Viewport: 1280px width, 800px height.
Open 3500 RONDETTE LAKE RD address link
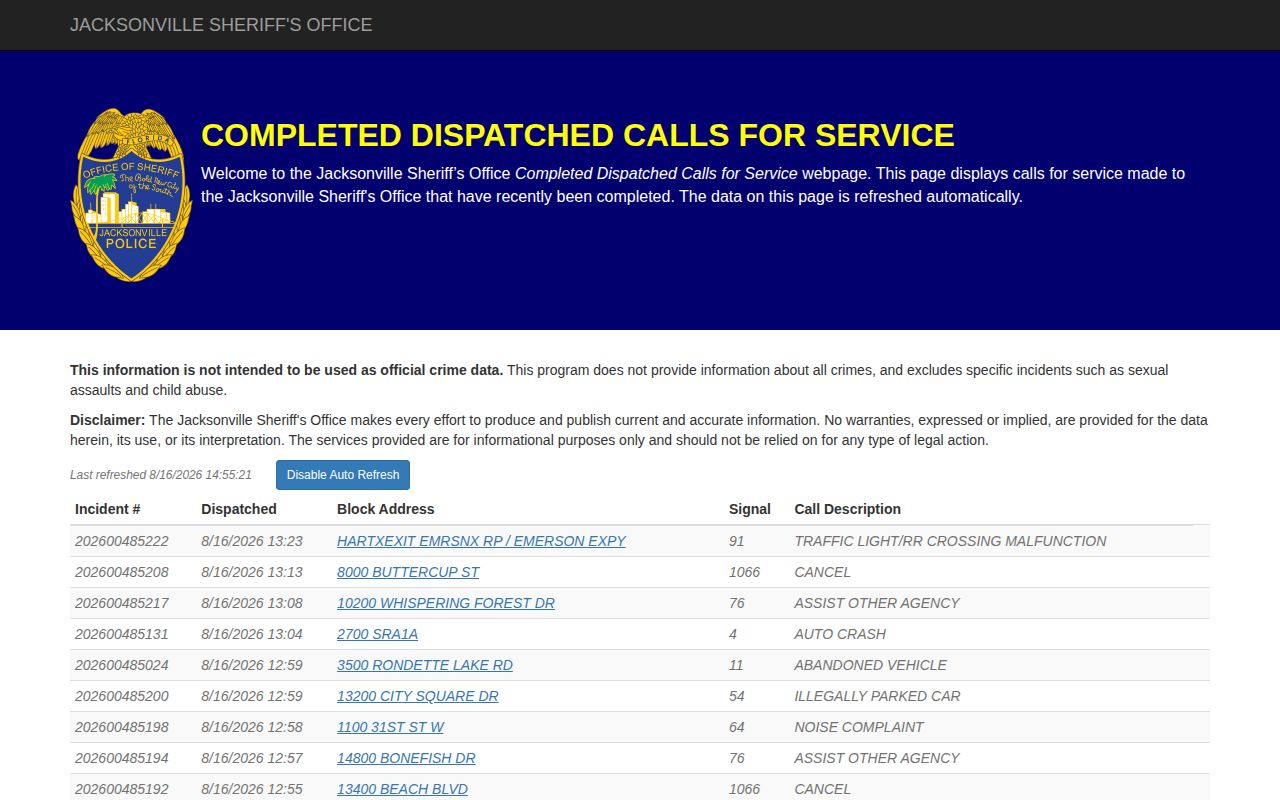425,665
